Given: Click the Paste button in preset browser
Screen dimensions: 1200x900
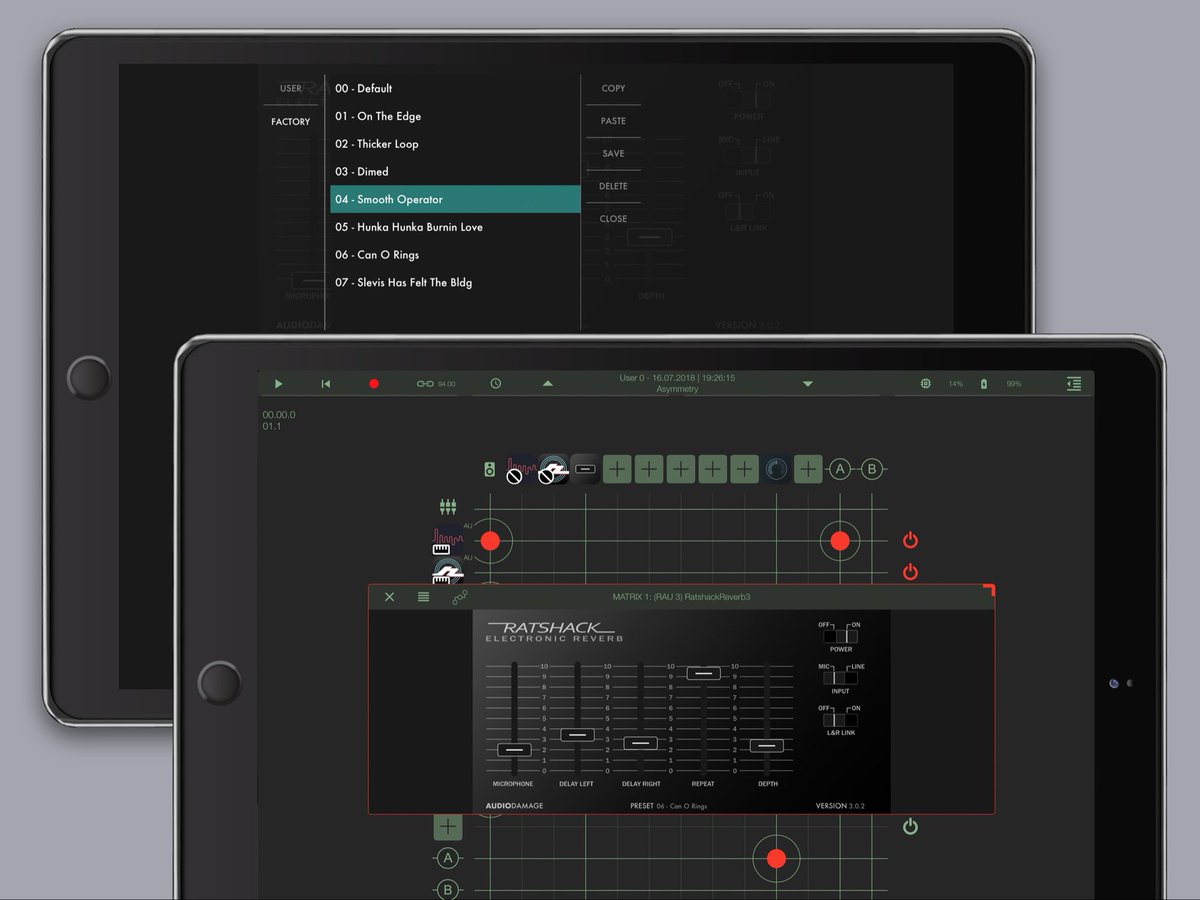Looking at the screenshot, I should pos(613,121).
